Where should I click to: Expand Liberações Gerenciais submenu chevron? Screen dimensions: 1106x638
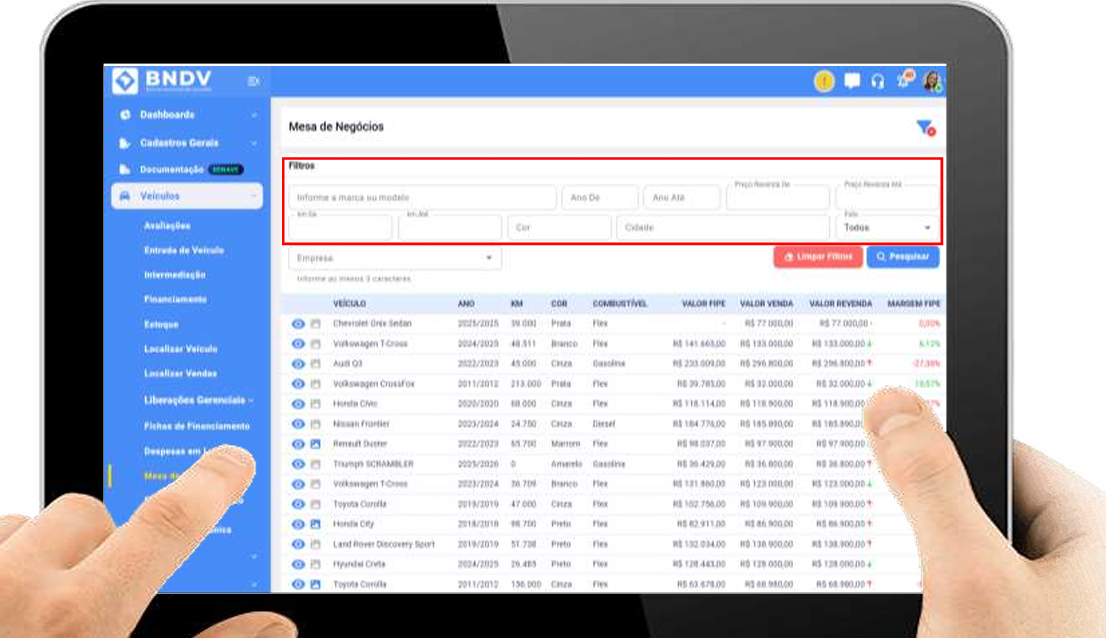tap(251, 400)
